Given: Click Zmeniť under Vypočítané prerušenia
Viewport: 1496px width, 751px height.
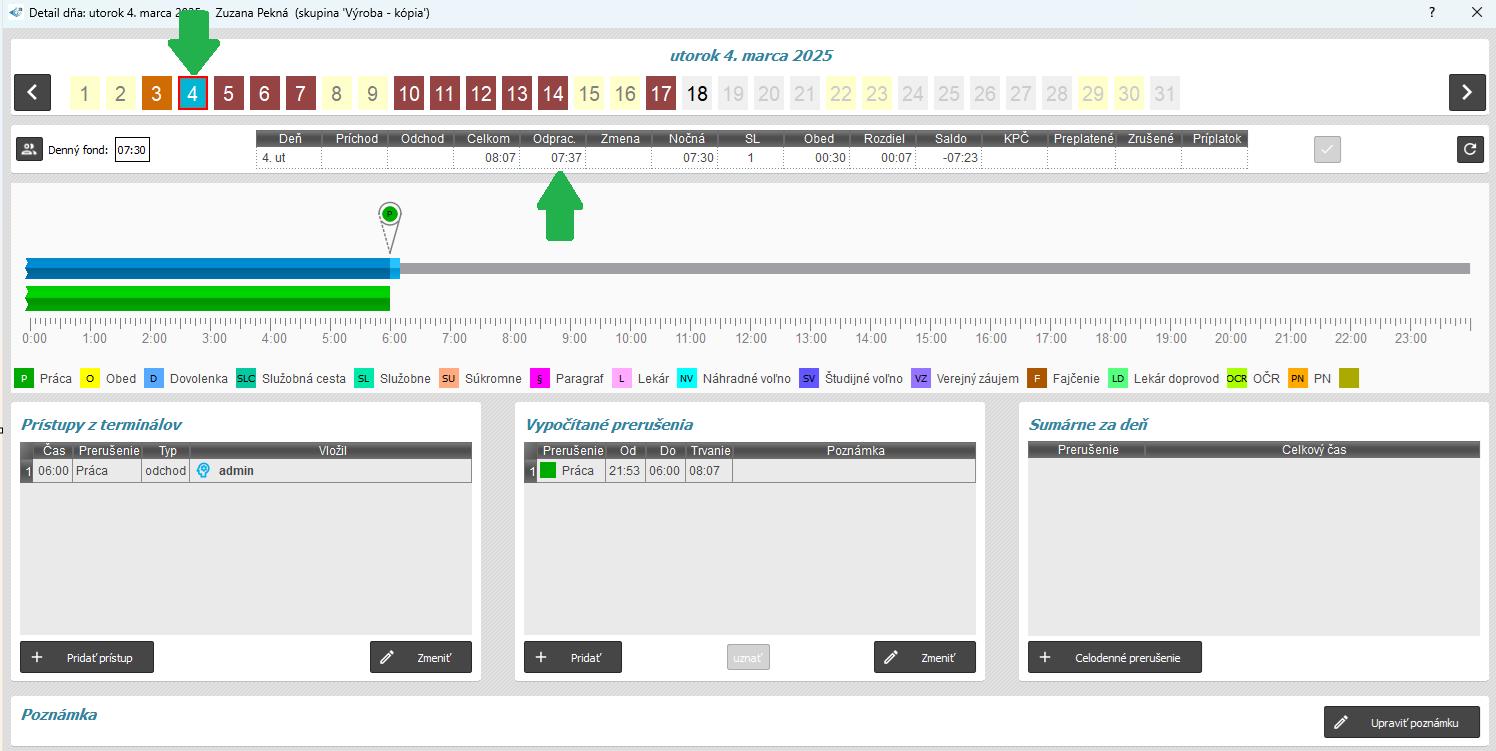Looking at the screenshot, I should point(924,657).
